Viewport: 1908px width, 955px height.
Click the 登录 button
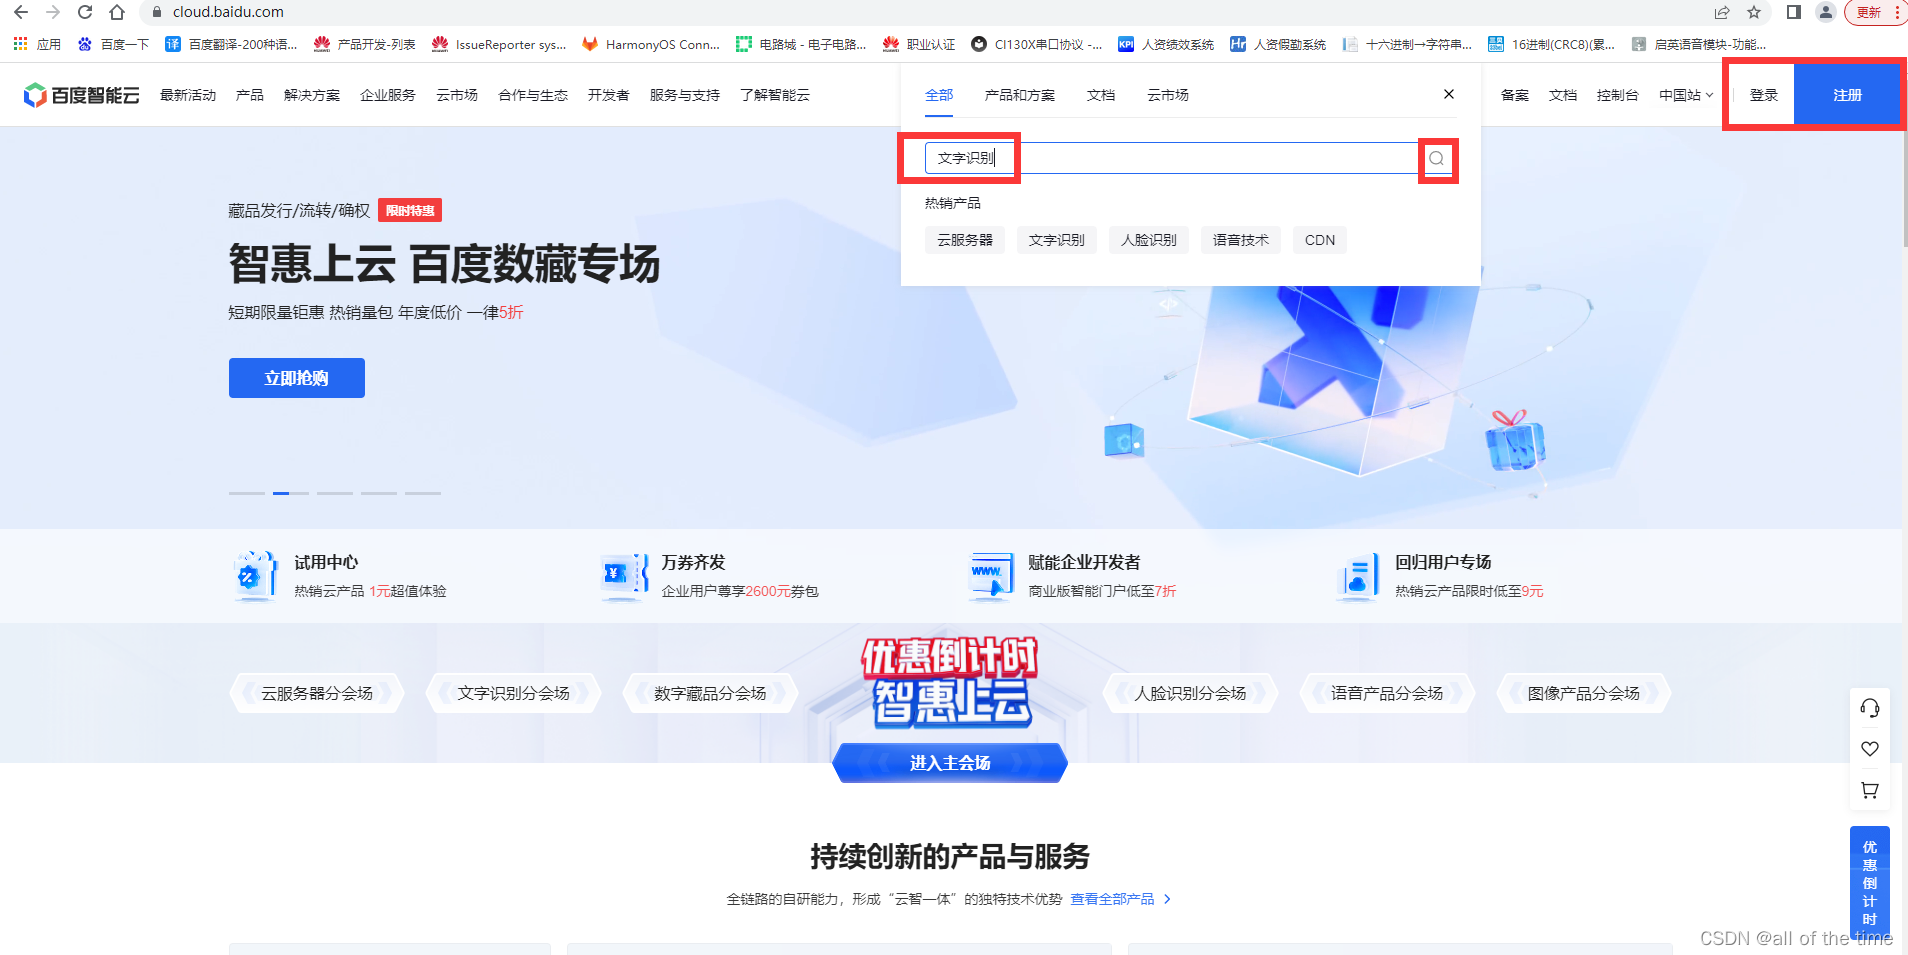1764,95
